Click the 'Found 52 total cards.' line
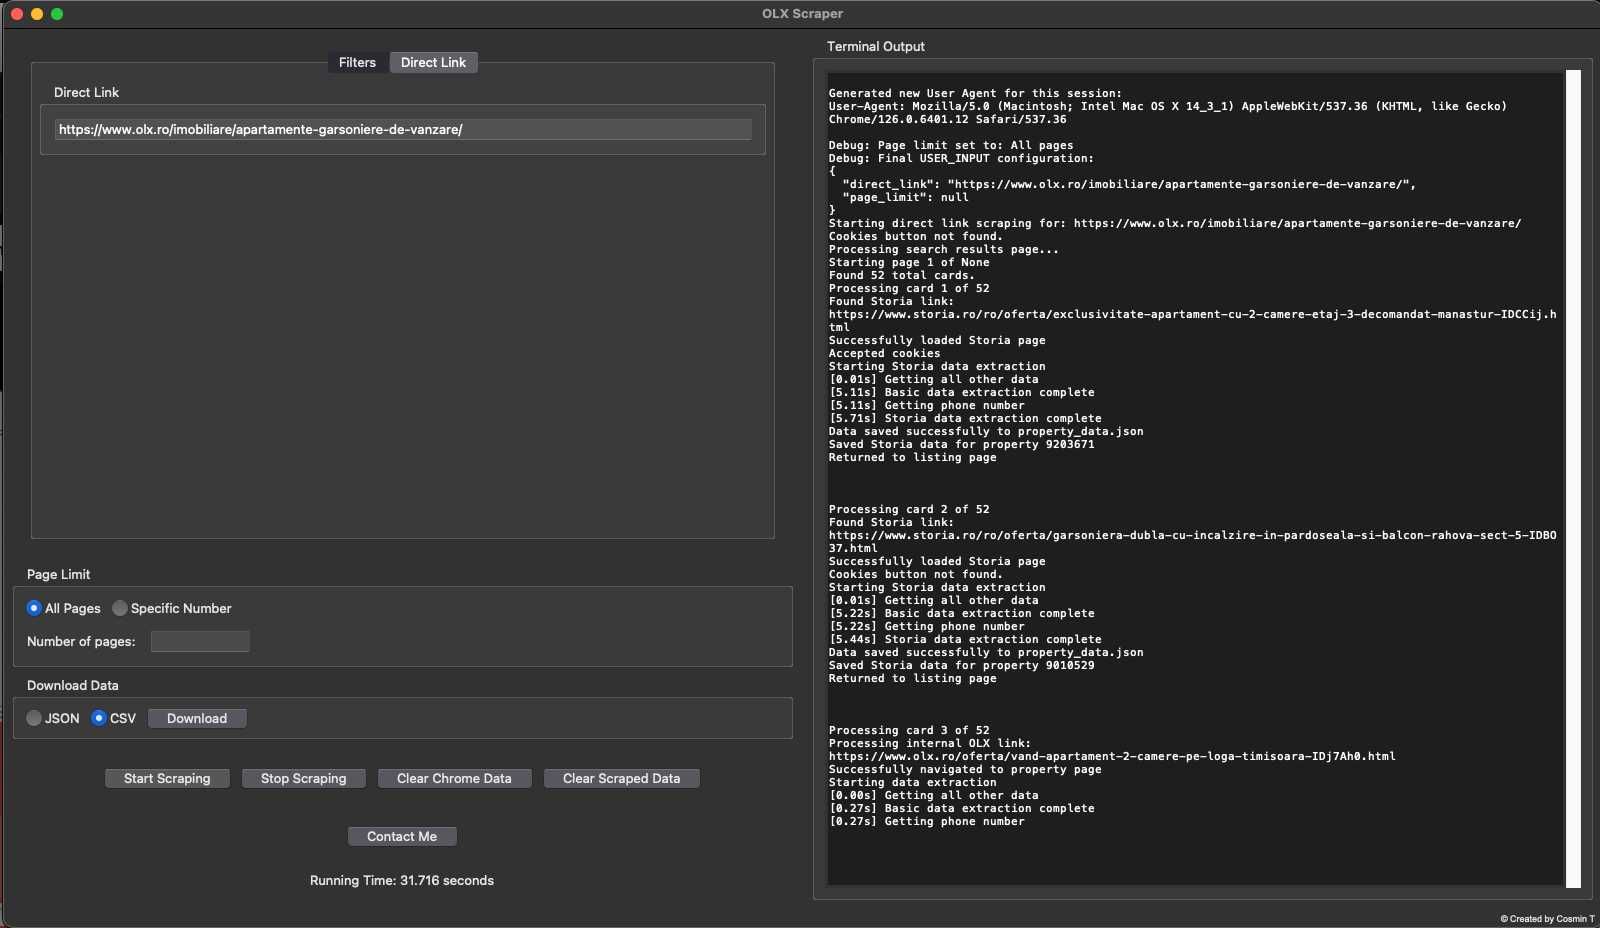The width and height of the screenshot is (1600, 928). click(901, 275)
